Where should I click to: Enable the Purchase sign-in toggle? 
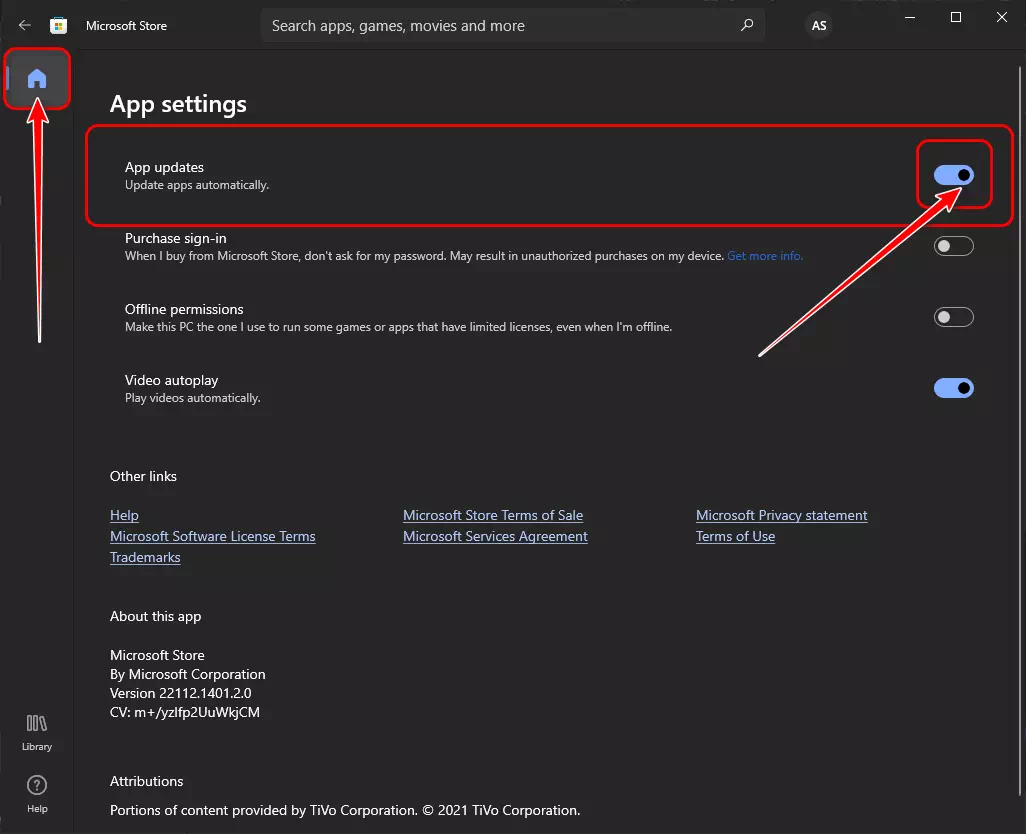pyautogui.click(x=953, y=246)
